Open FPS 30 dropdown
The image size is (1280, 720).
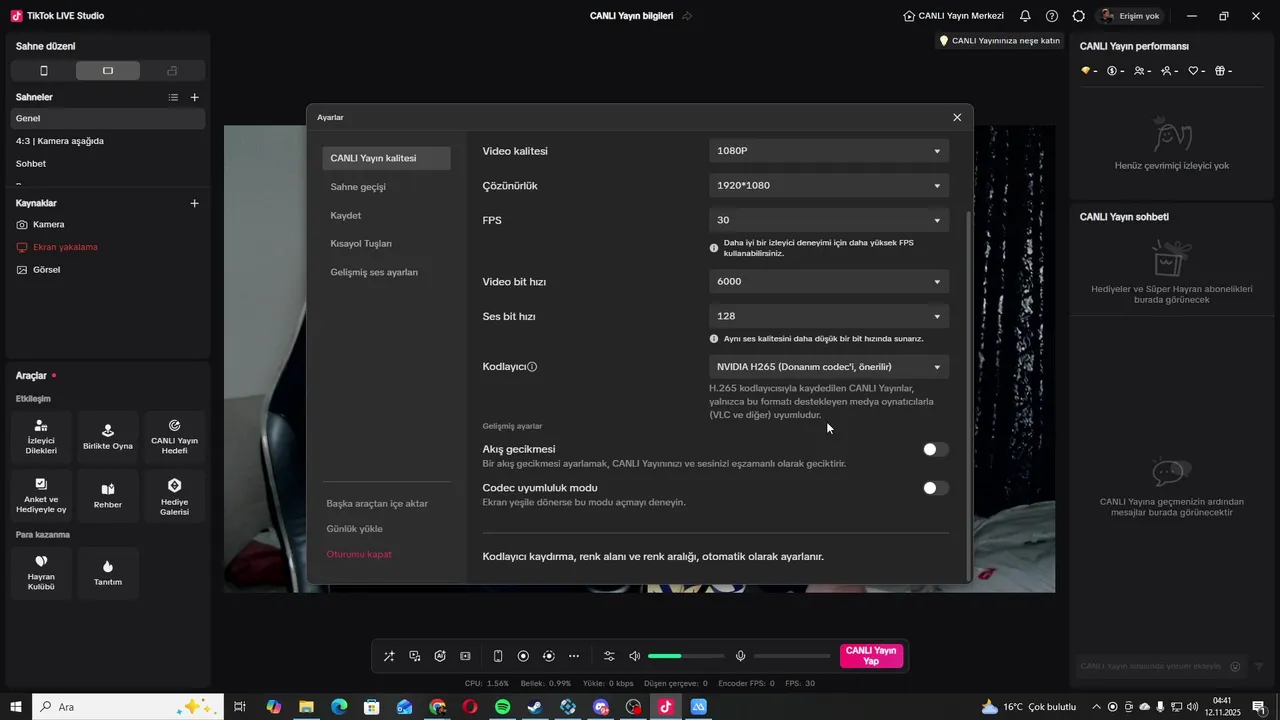click(829, 220)
